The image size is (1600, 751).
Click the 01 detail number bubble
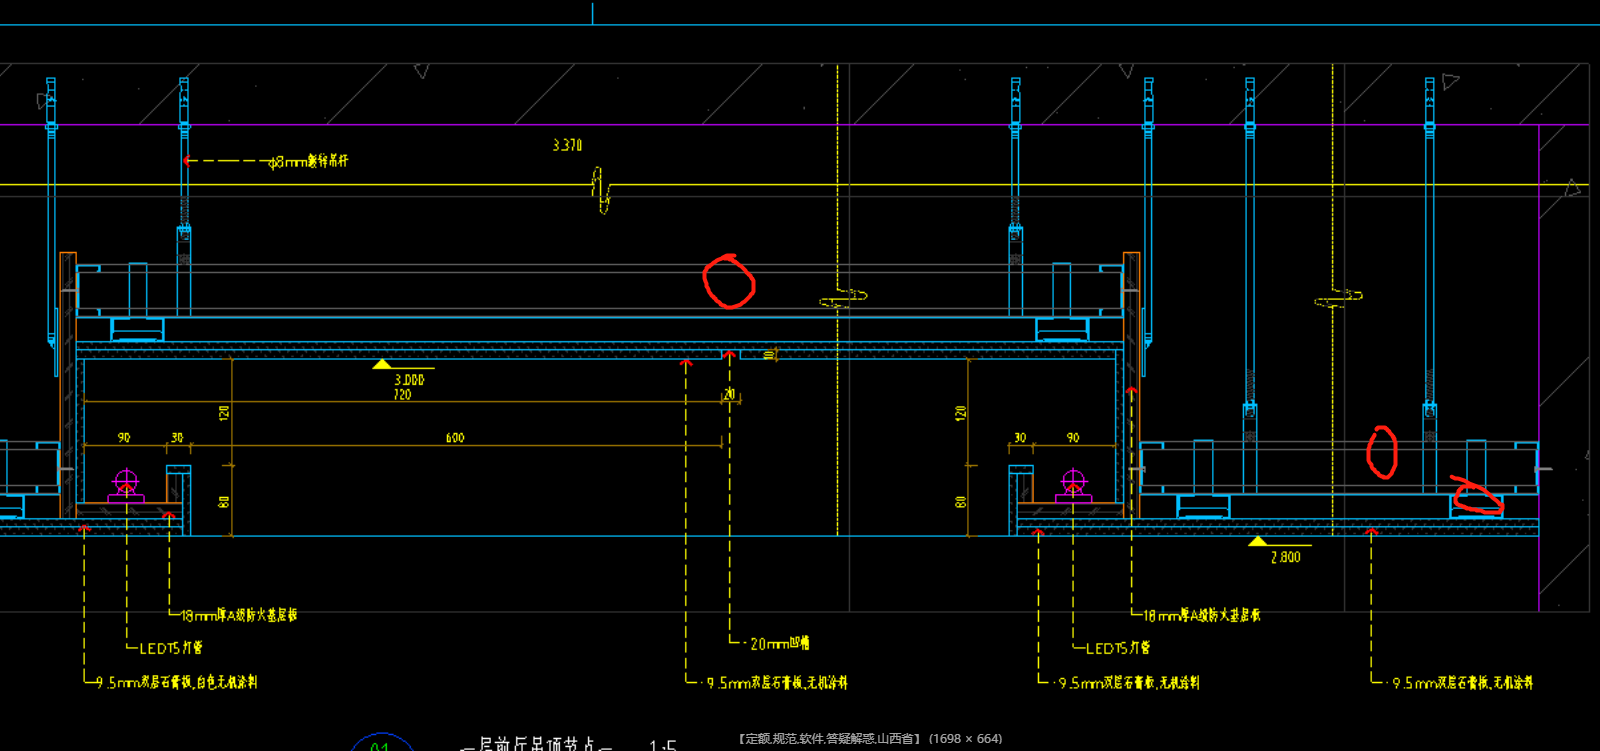(381, 744)
